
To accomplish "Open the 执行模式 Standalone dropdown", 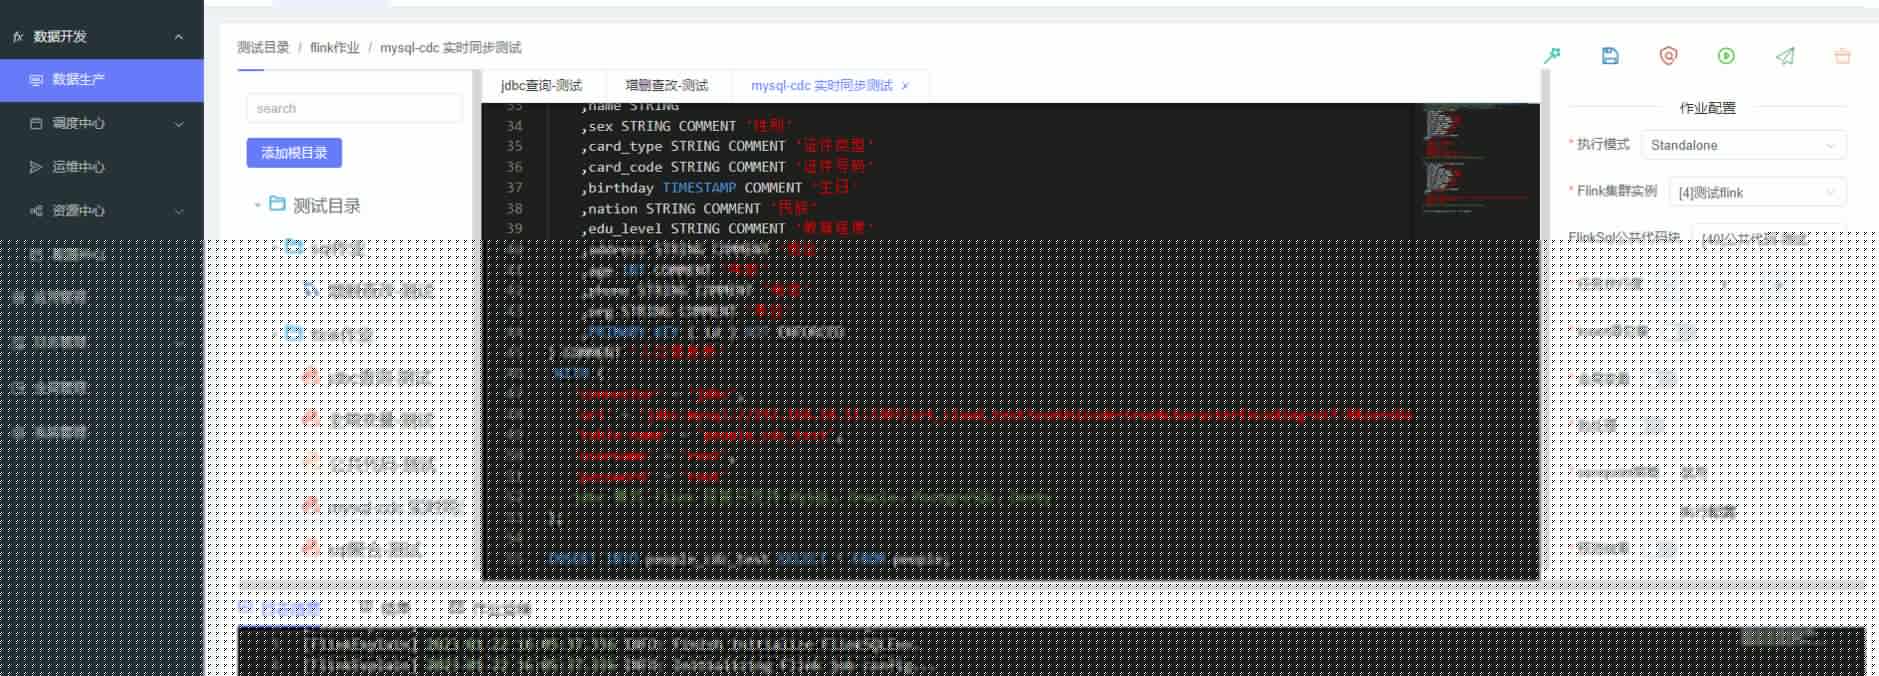I will click(1744, 145).
